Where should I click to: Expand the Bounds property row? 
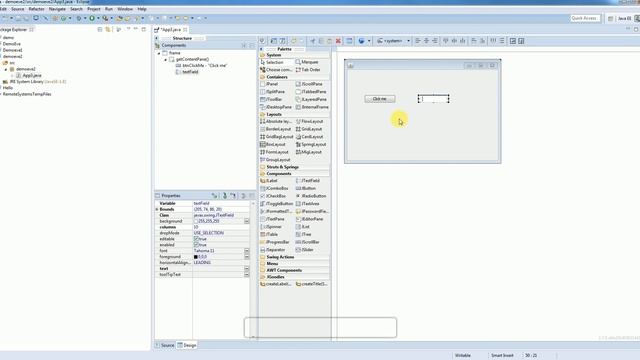[157, 209]
